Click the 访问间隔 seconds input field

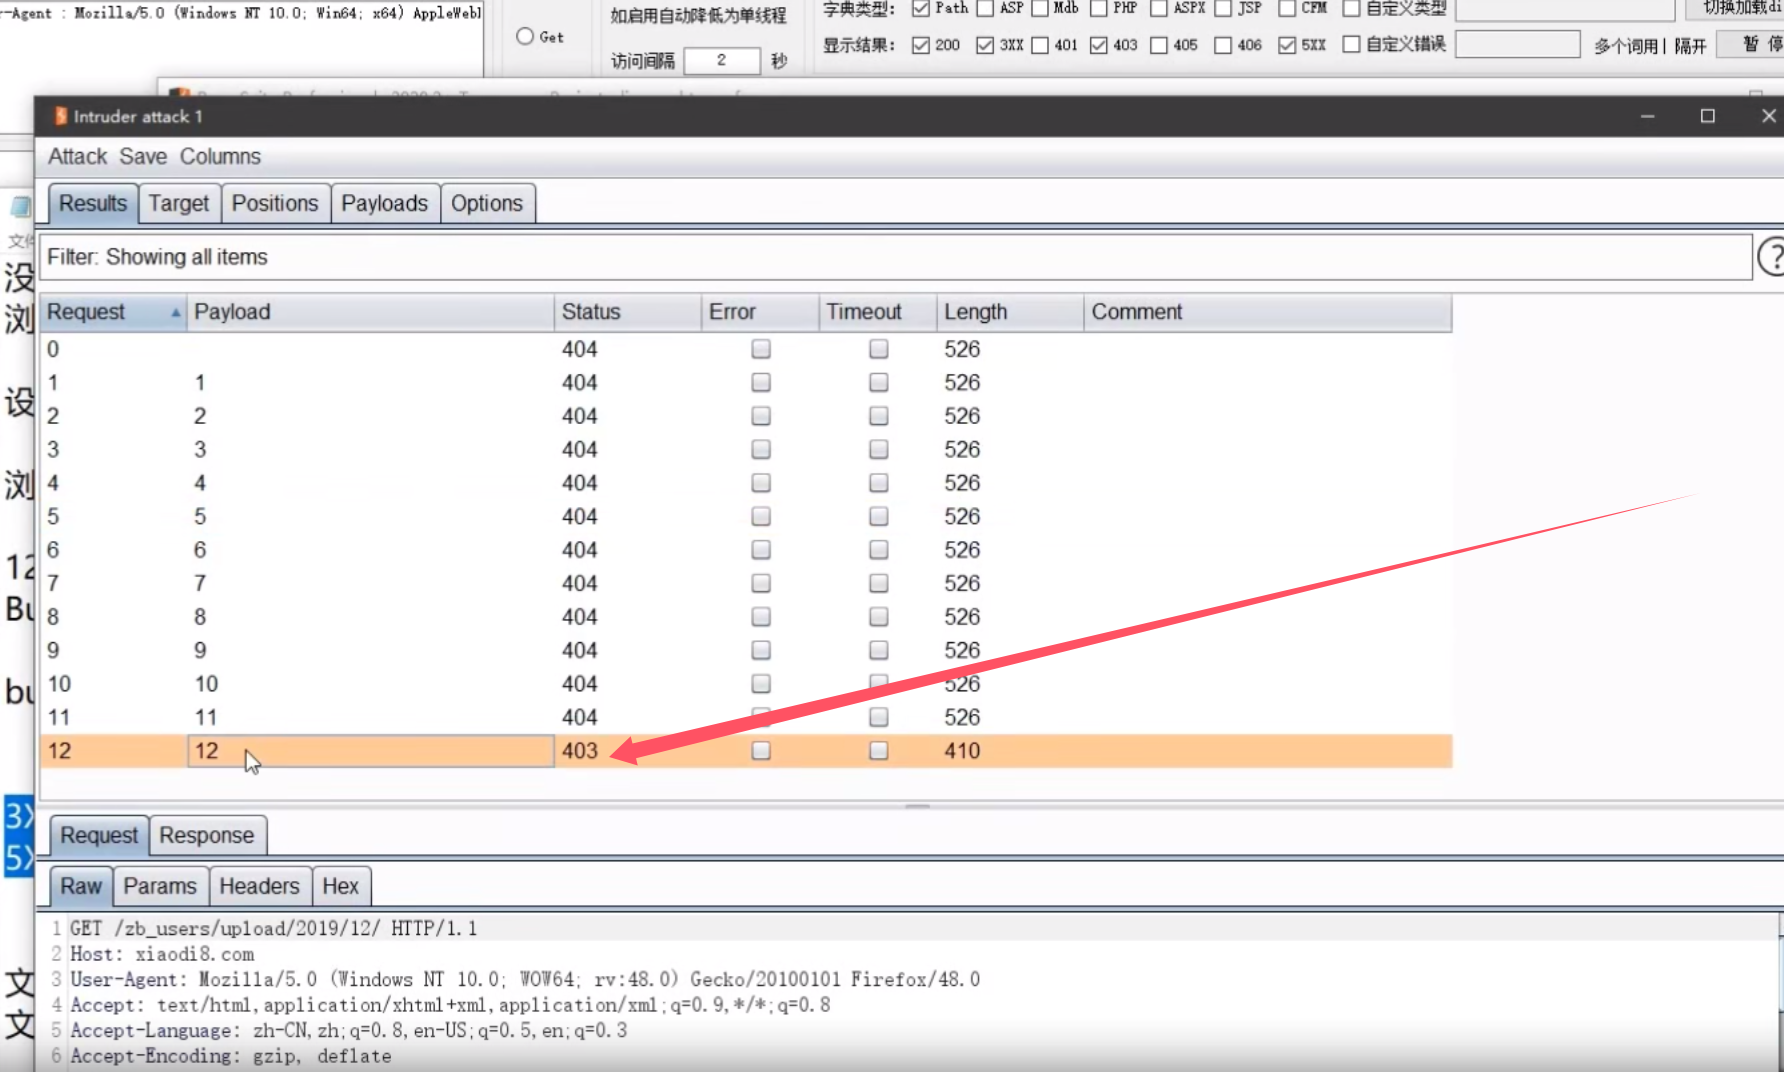pyautogui.click(x=722, y=60)
